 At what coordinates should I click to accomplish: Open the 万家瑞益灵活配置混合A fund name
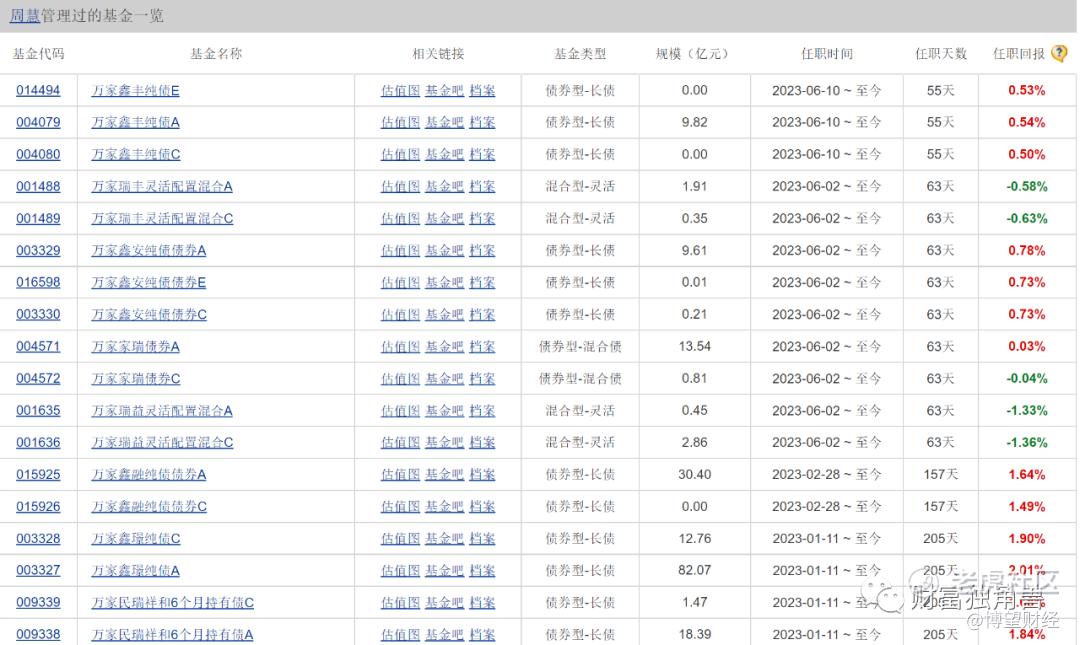[162, 411]
